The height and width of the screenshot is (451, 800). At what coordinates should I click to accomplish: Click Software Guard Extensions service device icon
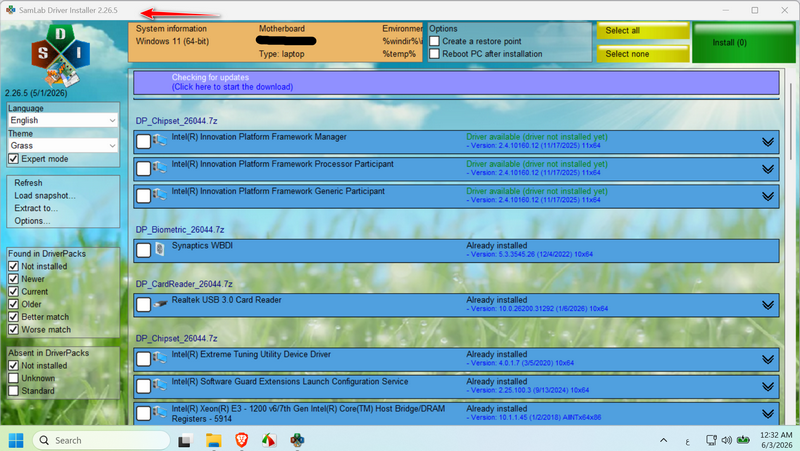click(160, 384)
